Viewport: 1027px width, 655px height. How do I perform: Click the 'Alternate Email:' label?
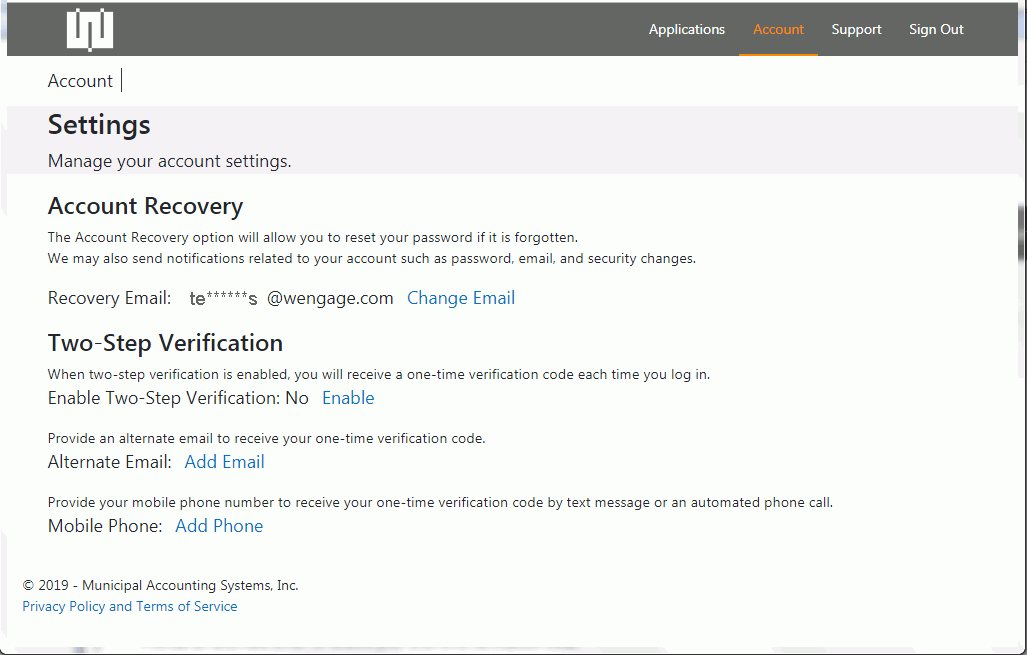coord(110,462)
